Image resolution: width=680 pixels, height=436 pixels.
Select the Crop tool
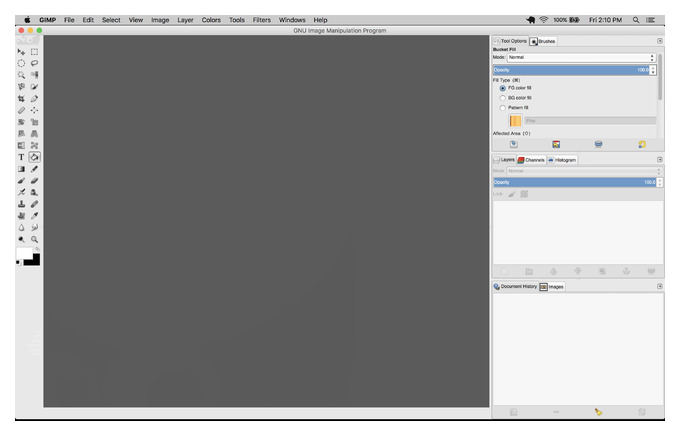tap(21, 99)
